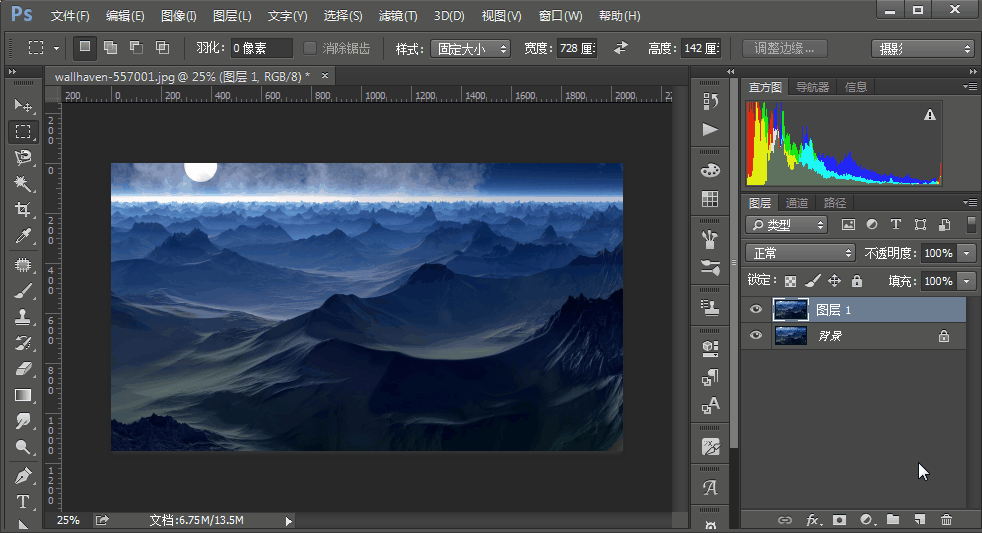Image resolution: width=982 pixels, height=533 pixels.
Task: Open the Color palette panel icon
Action: point(710,170)
